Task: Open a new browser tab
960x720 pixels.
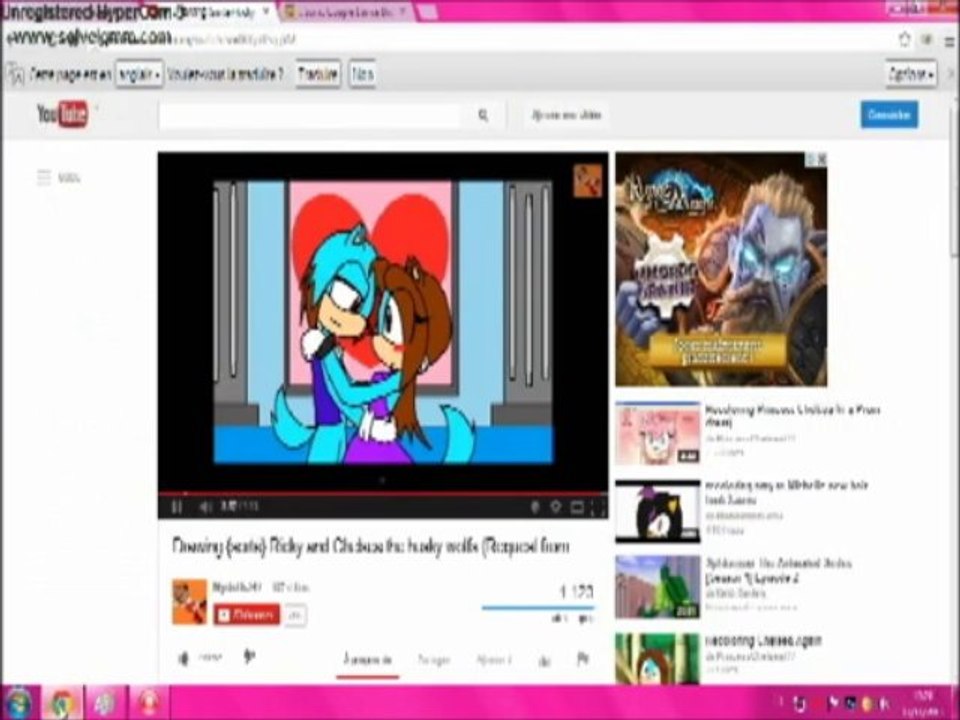Action: [426, 12]
